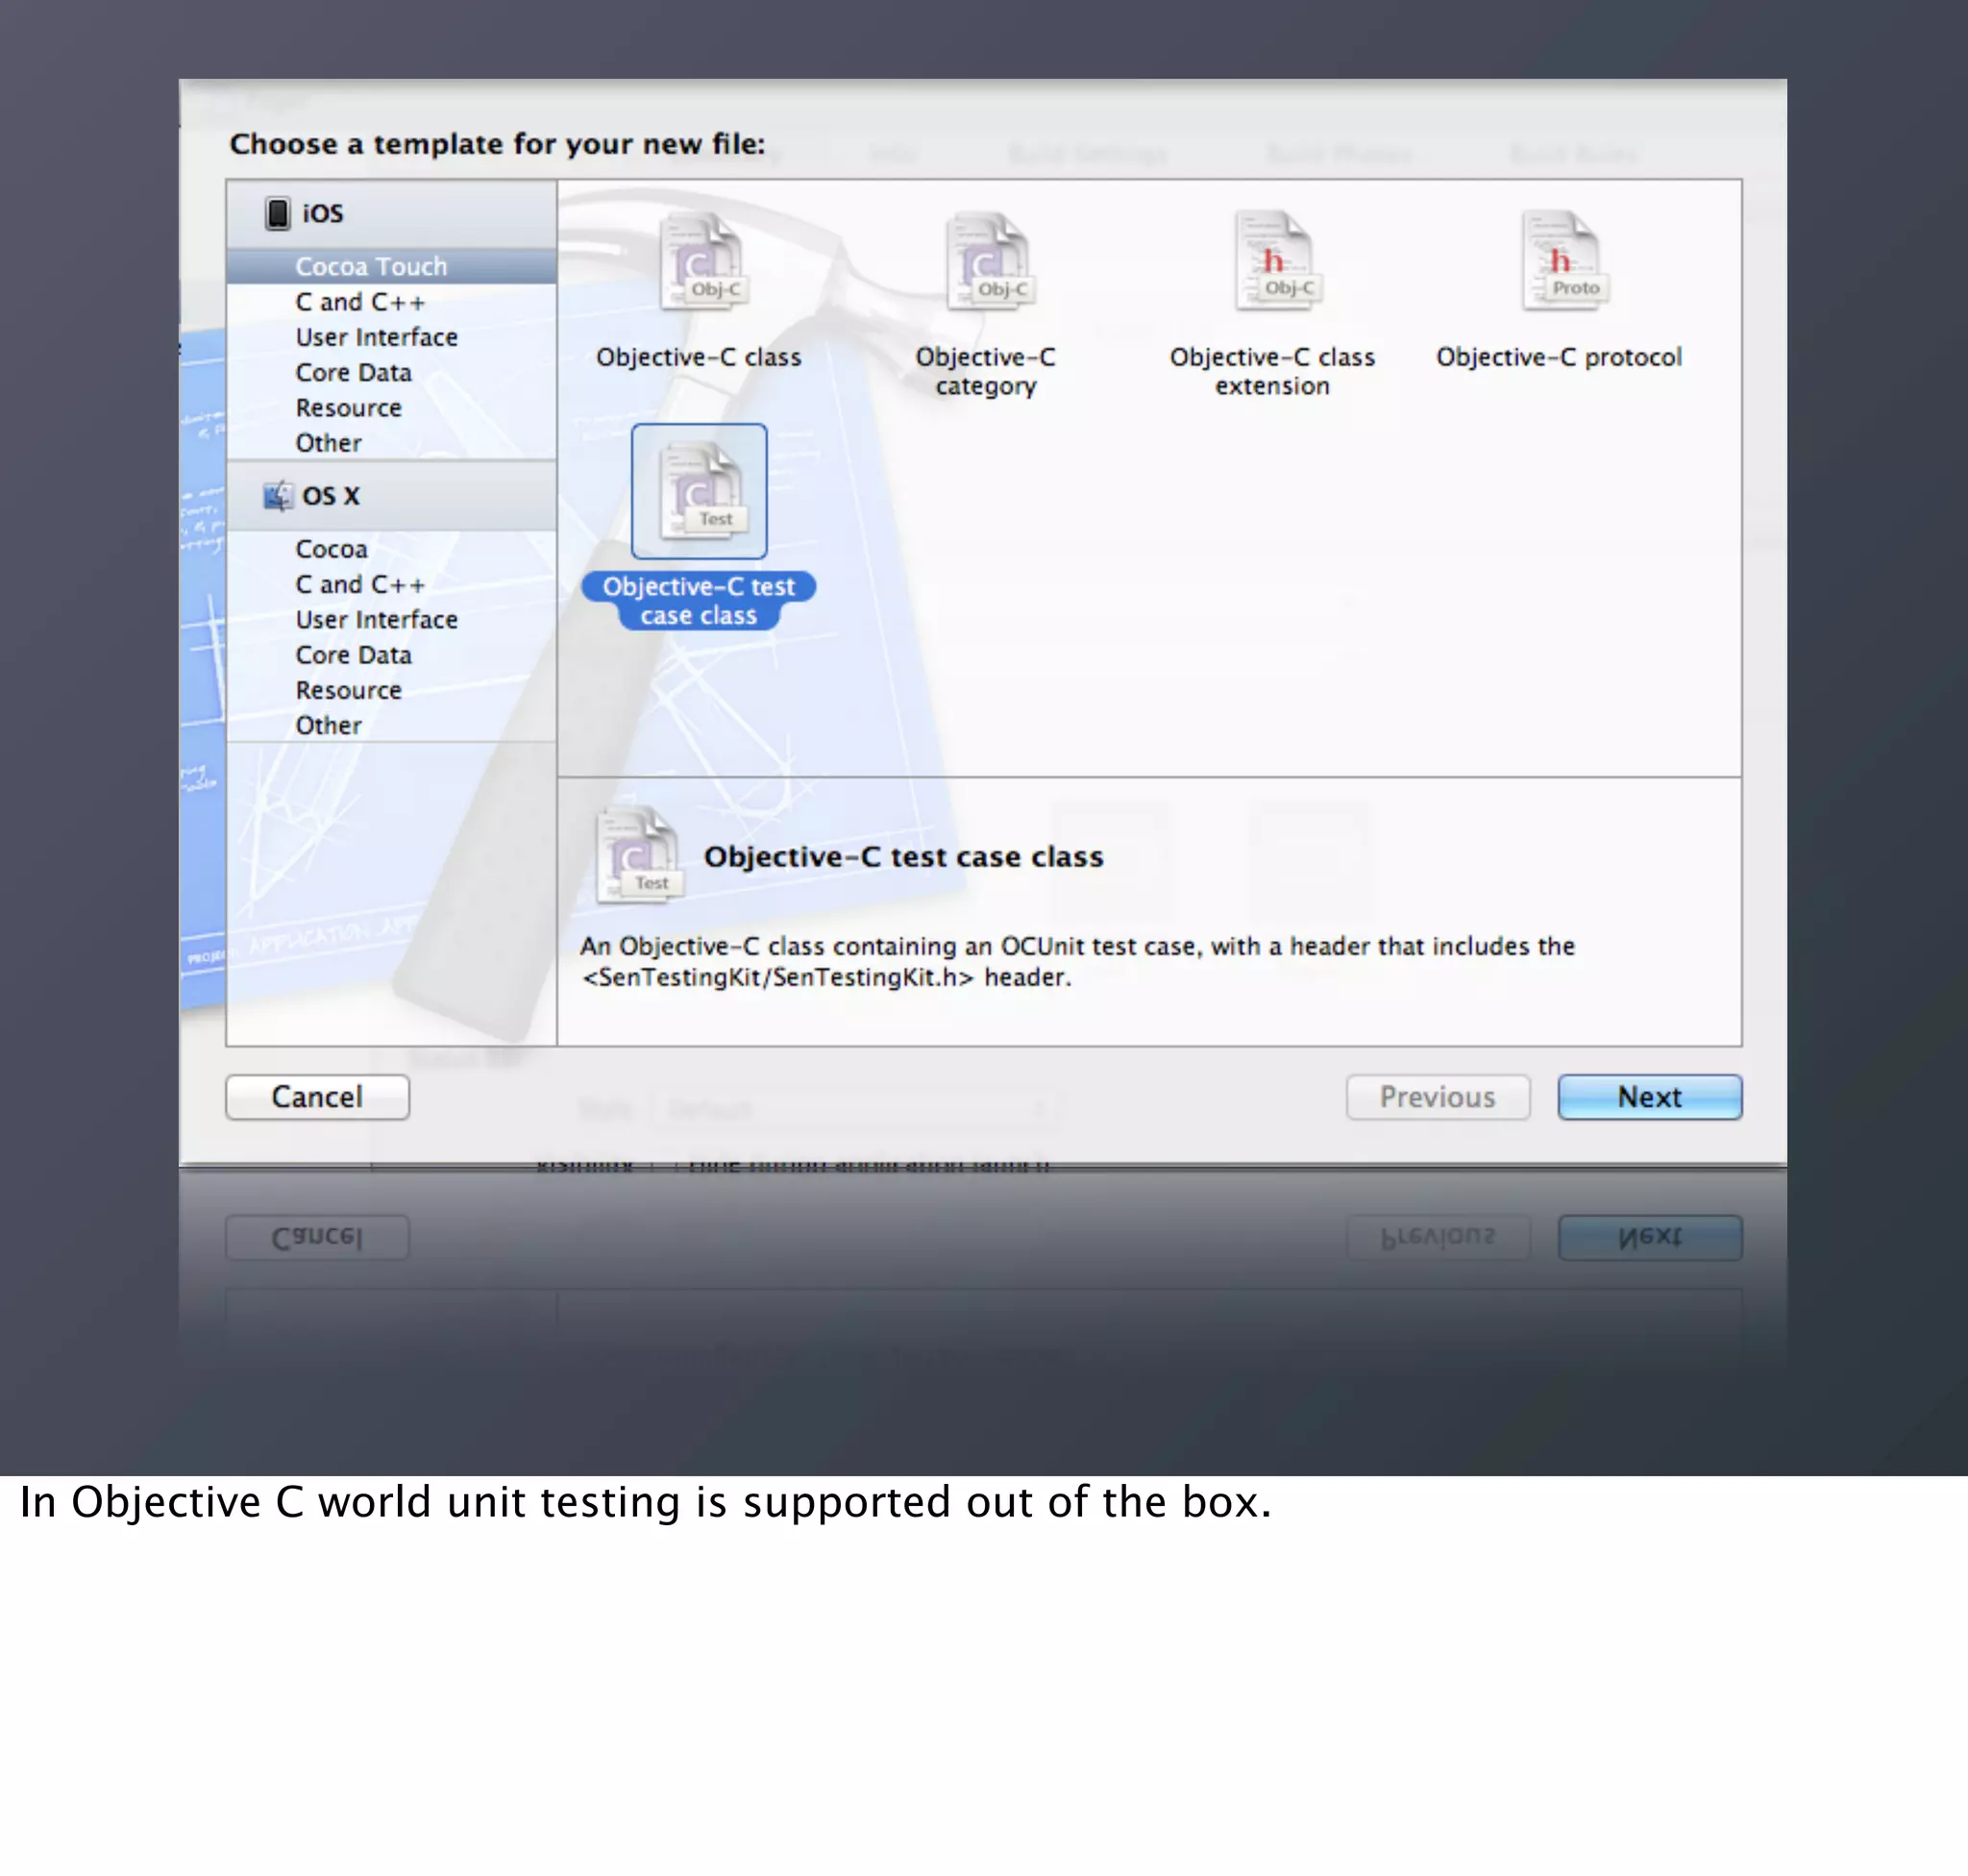Choose Core Data under OS X
The width and height of the screenshot is (1968, 1876).
[x=353, y=655]
